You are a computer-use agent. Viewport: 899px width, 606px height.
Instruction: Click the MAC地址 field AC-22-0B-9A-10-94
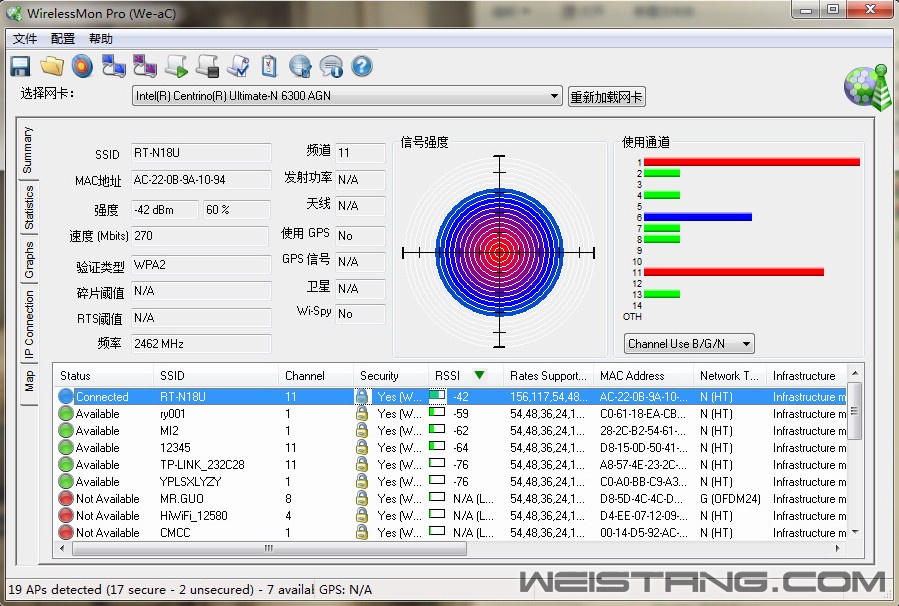[x=201, y=179]
